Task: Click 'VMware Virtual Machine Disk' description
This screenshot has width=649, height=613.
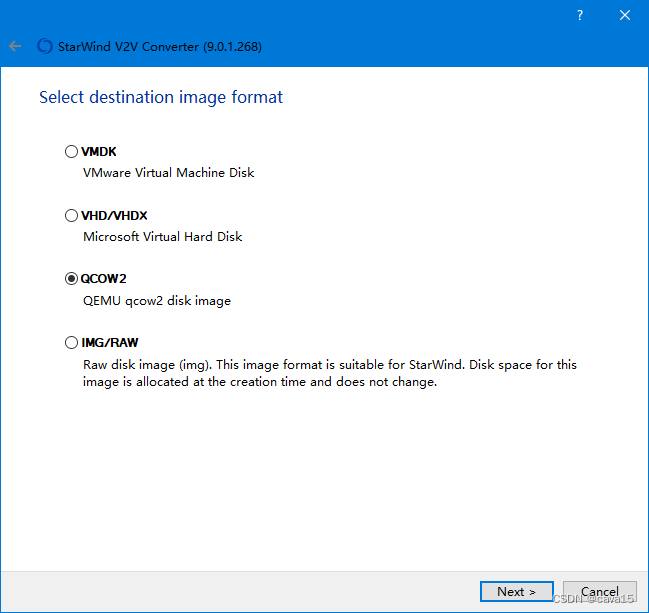Action: click(168, 173)
